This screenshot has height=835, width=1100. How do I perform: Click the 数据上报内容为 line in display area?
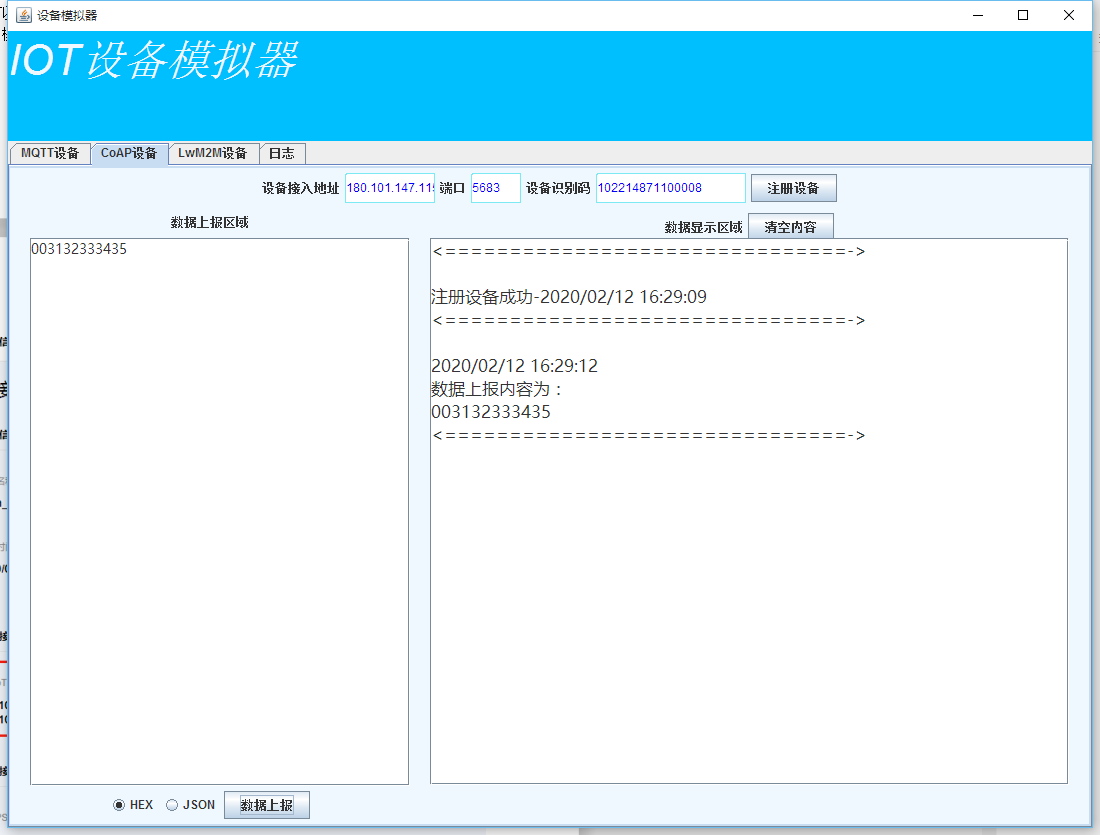tap(497, 389)
